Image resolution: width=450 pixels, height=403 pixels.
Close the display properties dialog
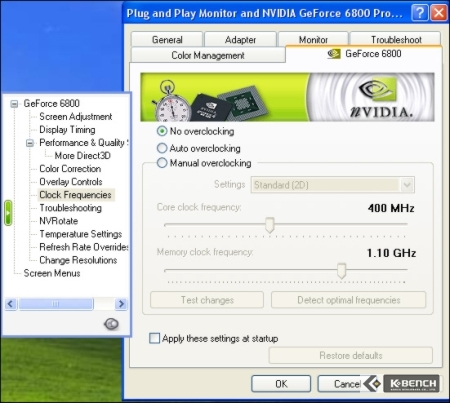(x=439, y=13)
